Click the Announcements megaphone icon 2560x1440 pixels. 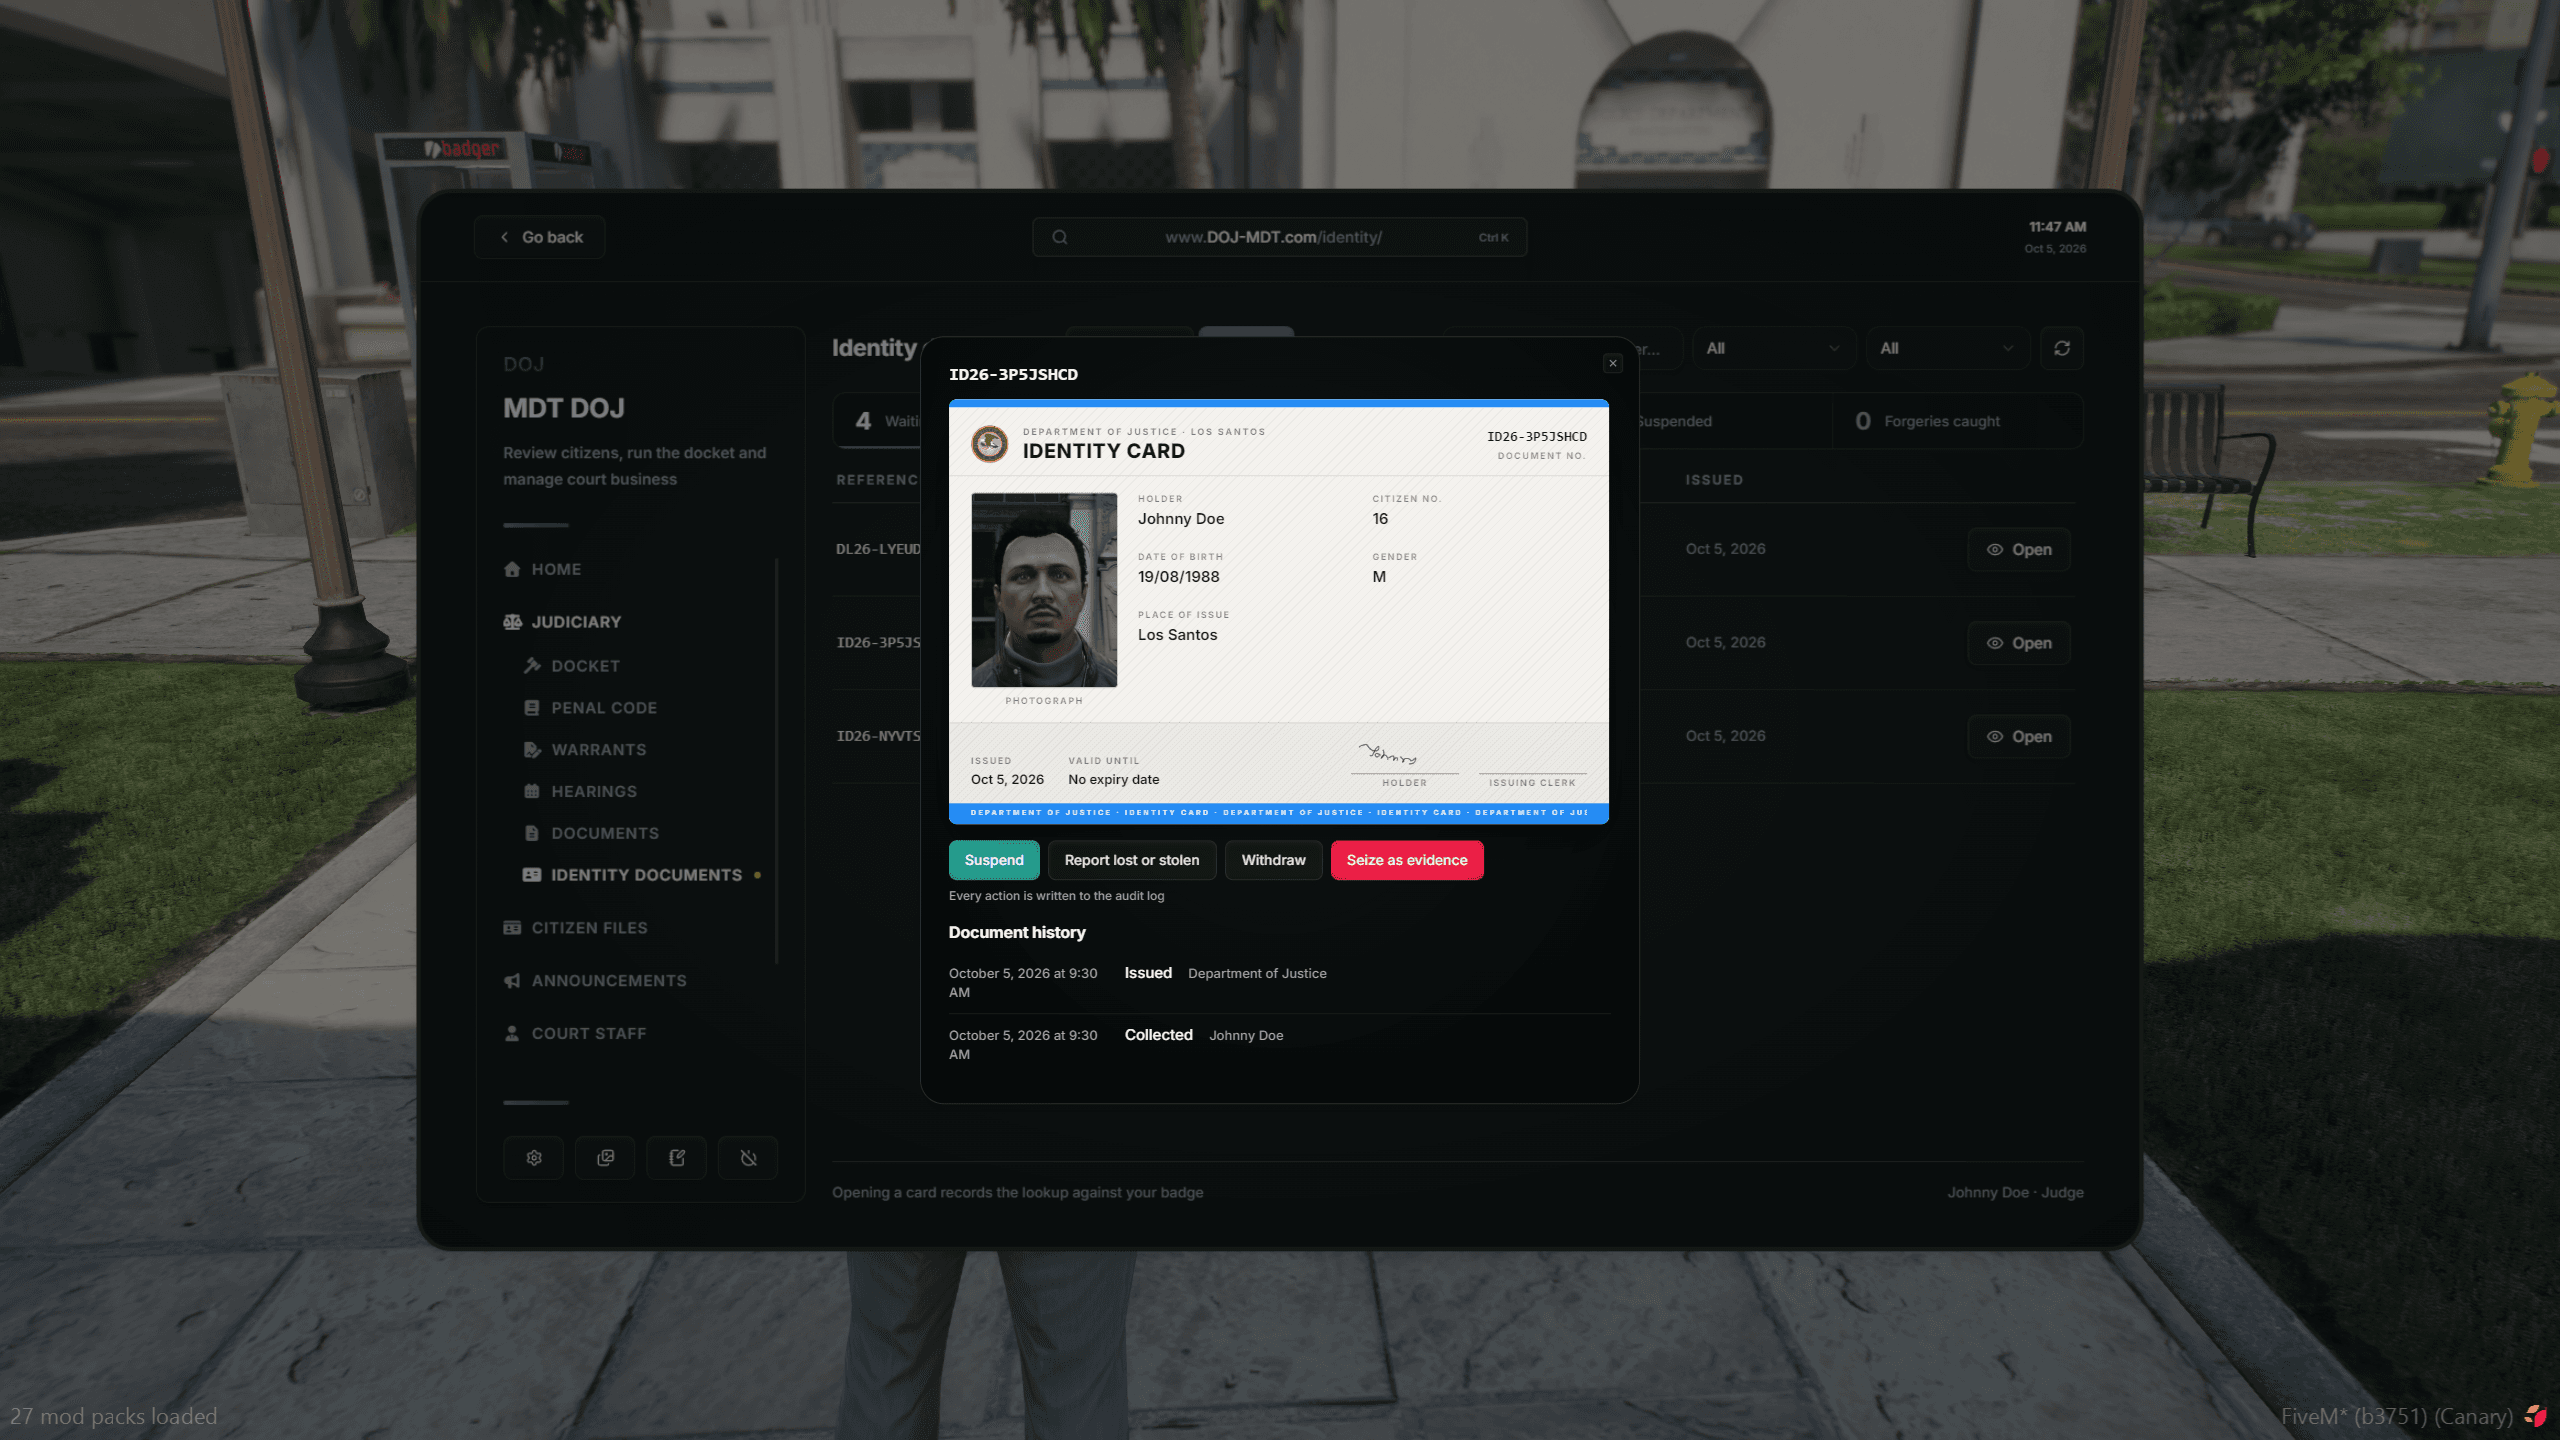click(x=512, y=981)
